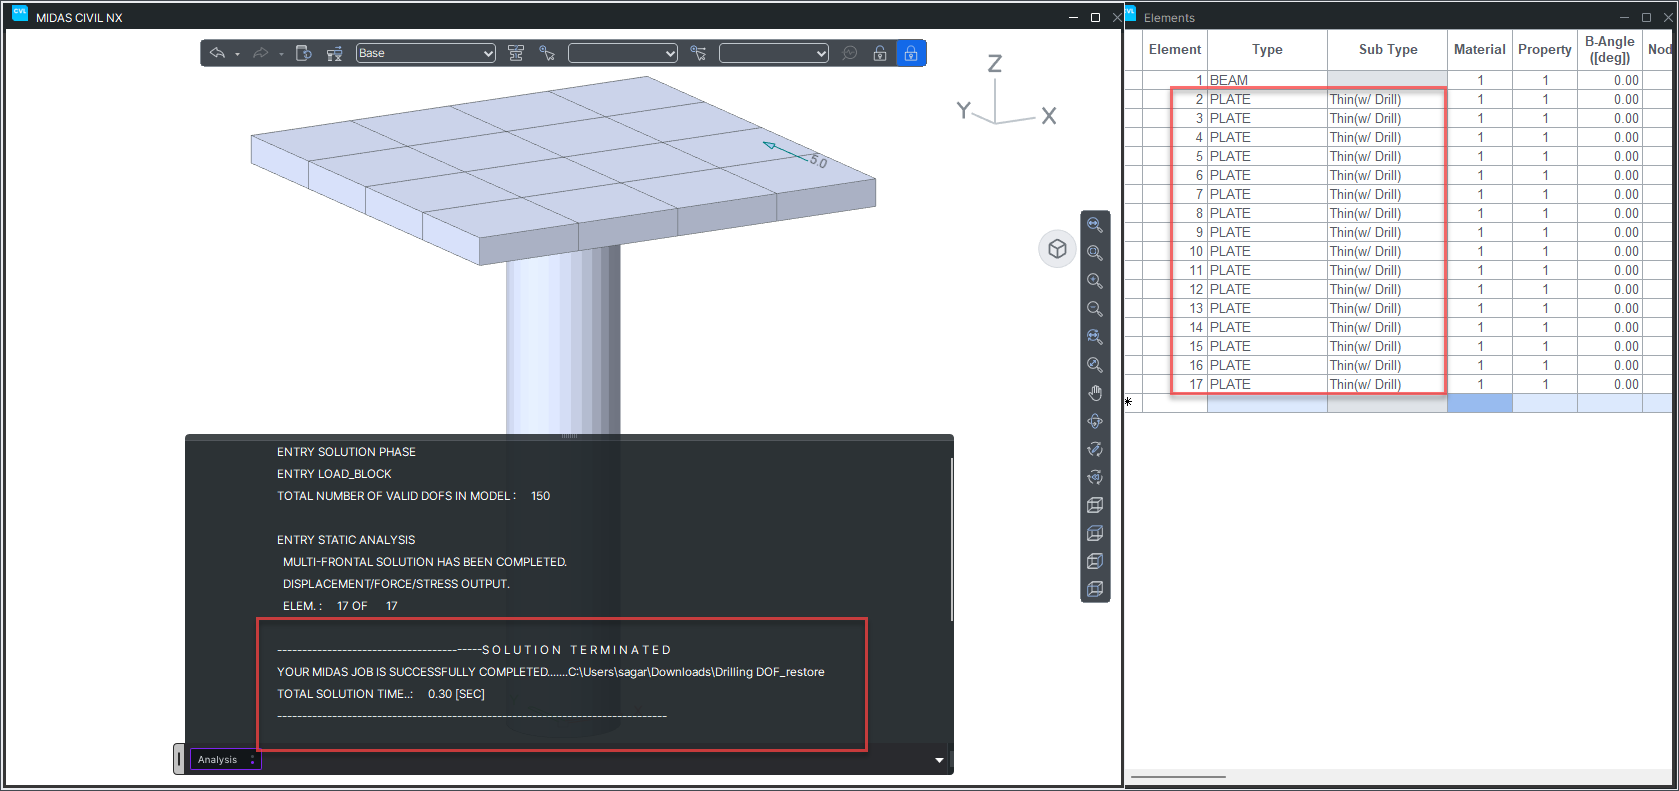
Task: Minimize the MIDAS CIVIL NX window
Action: point(1073,17)
